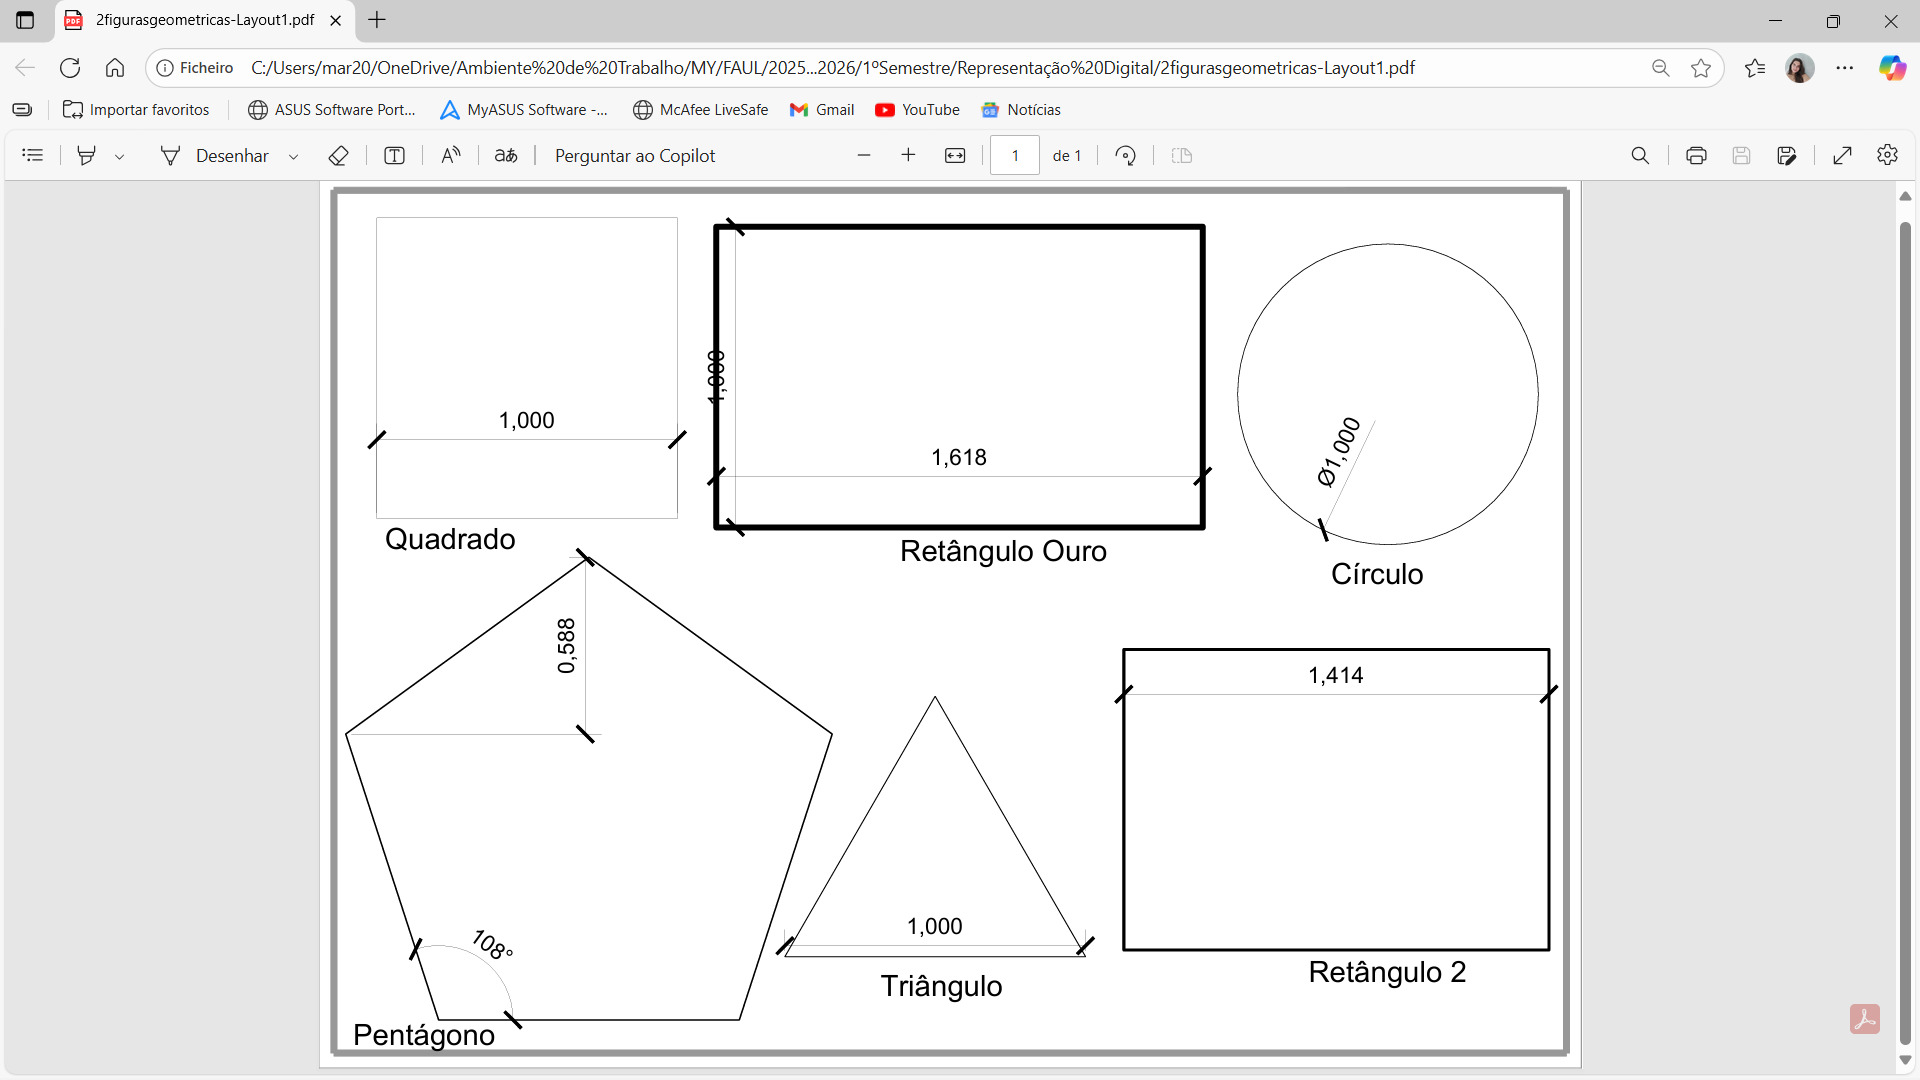The width and height of the screenshot is (1920, 1080).
Task: Select the highlighter tool
Action: 87,155
